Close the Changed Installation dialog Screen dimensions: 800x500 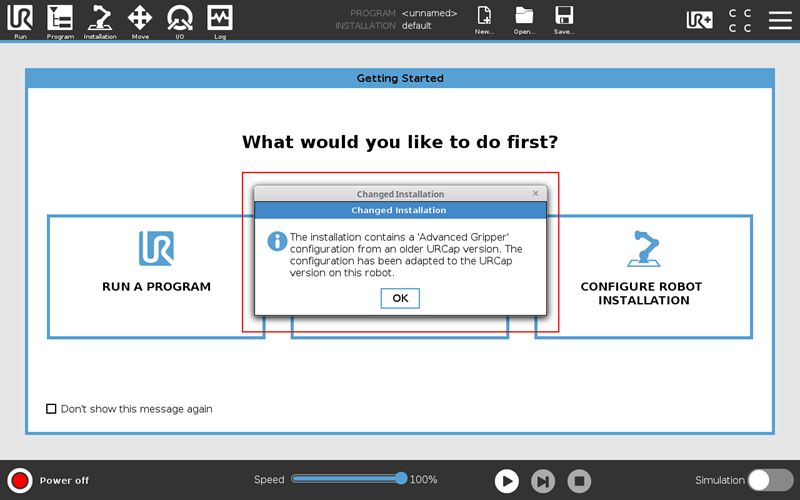(535, 194)
